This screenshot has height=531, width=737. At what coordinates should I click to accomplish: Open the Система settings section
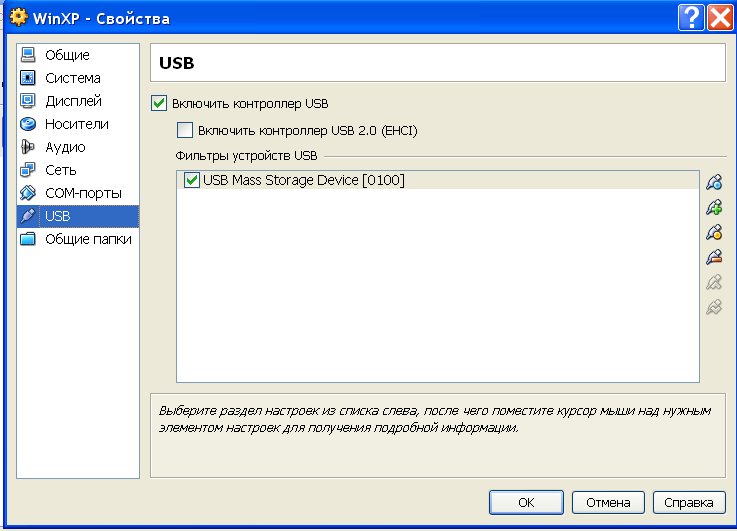point(72,78)
